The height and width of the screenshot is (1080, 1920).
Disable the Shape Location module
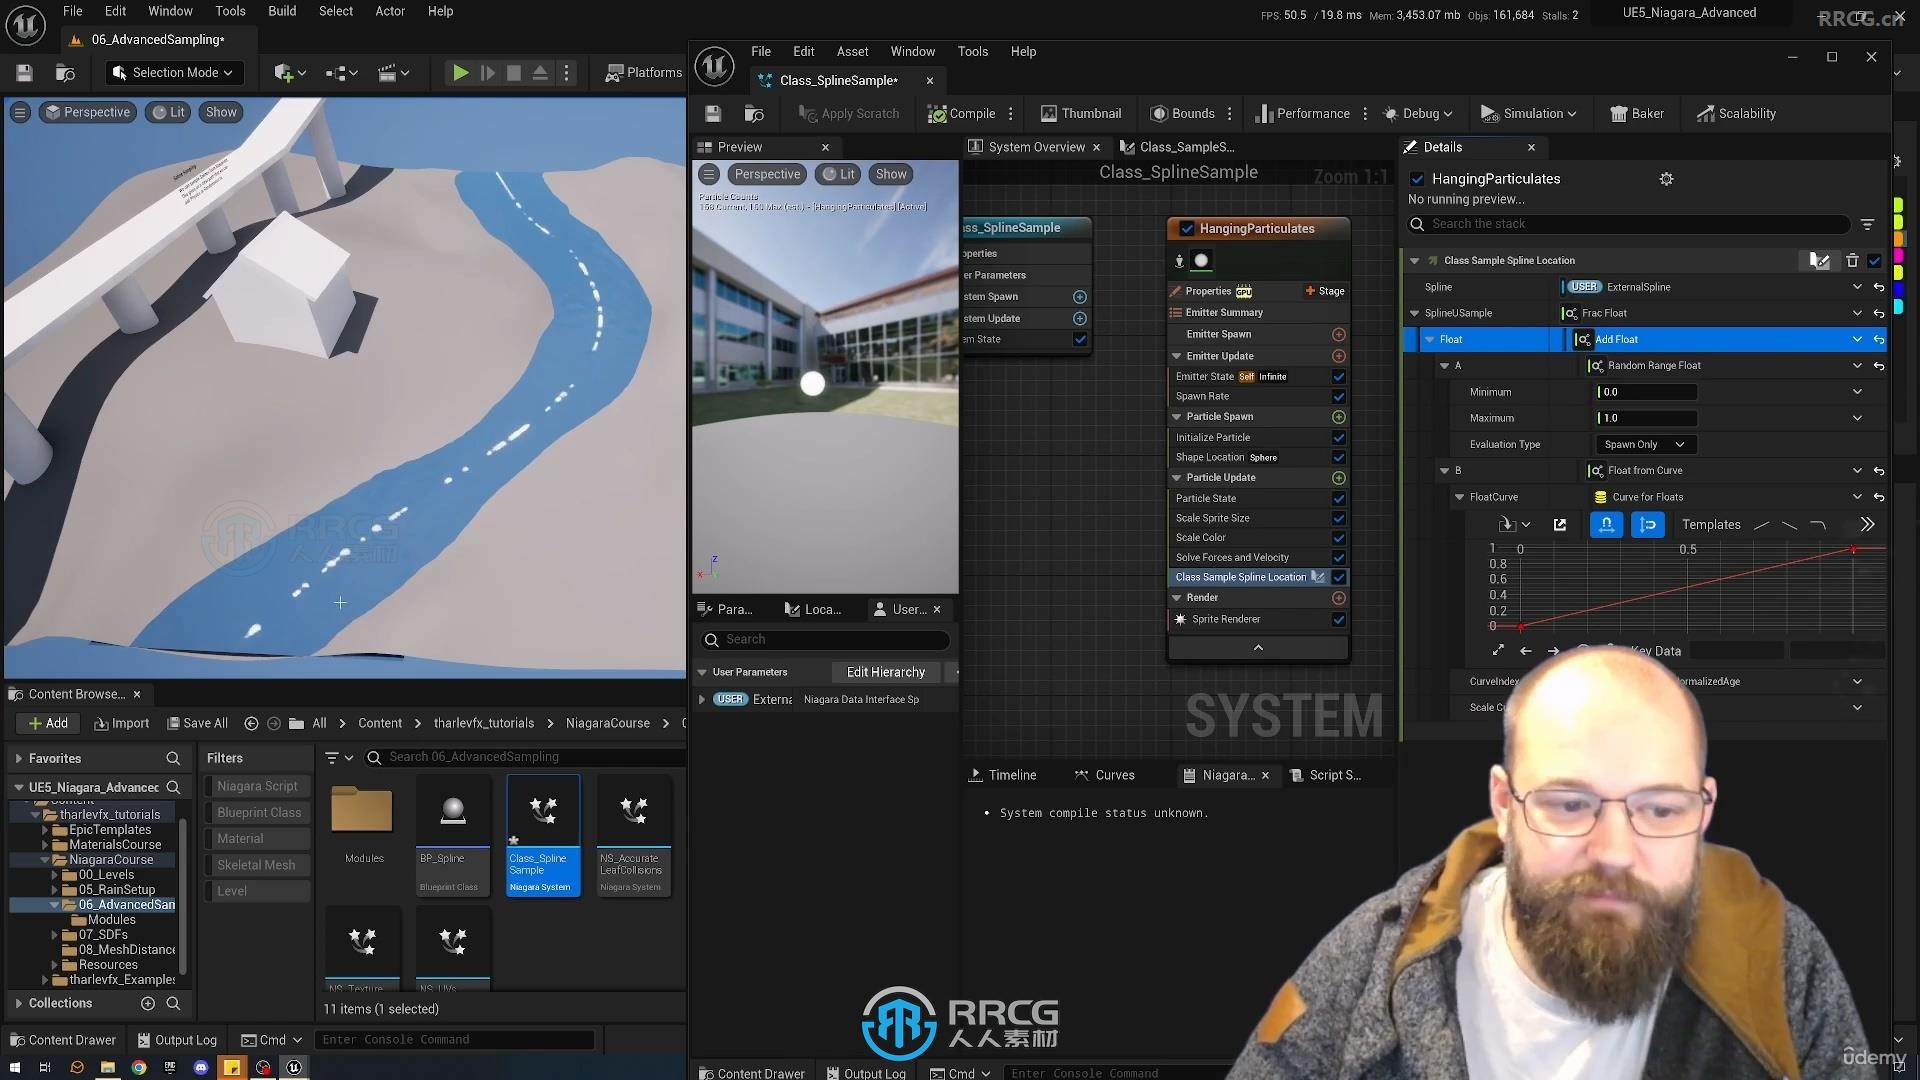[x=1339, y=458]
